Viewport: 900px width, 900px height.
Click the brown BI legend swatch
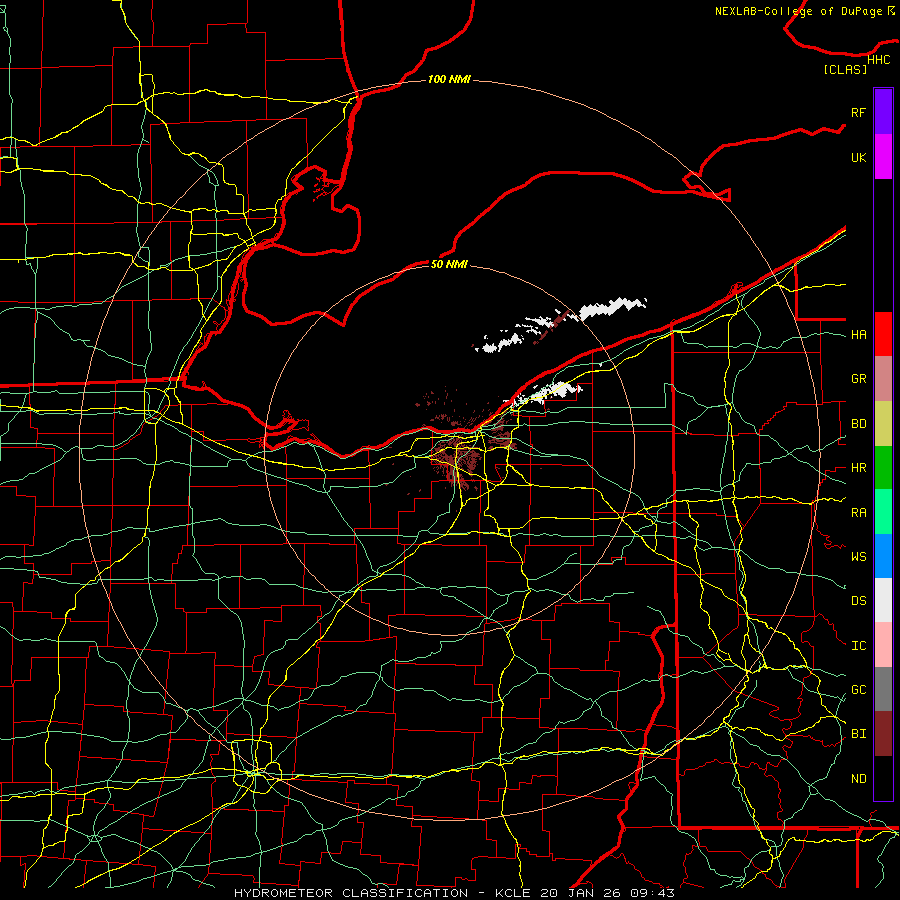point(883,734)
